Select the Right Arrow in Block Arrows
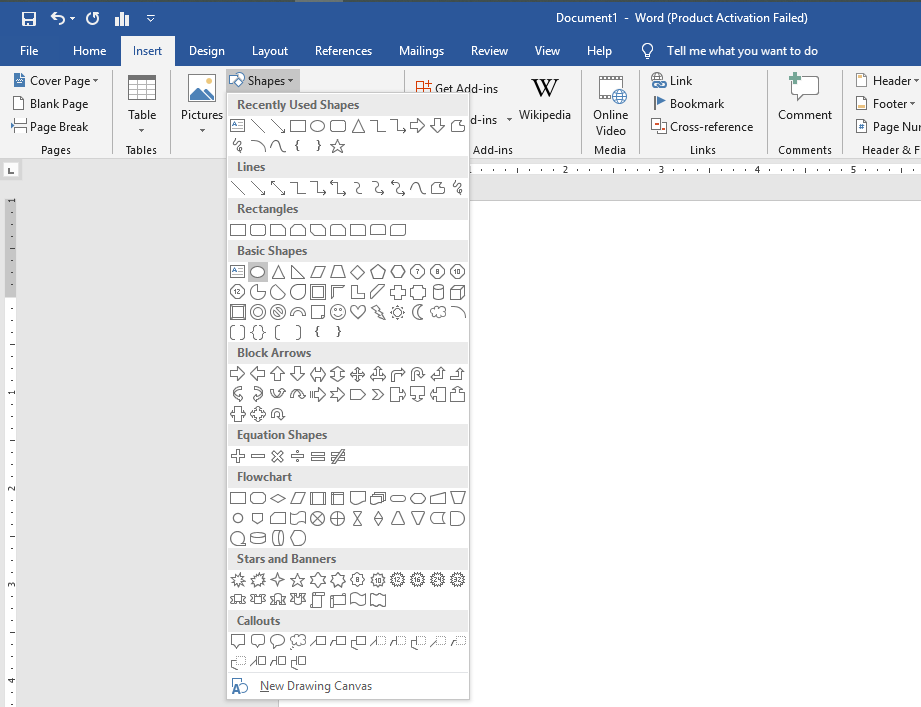 (x=237, y=374)
